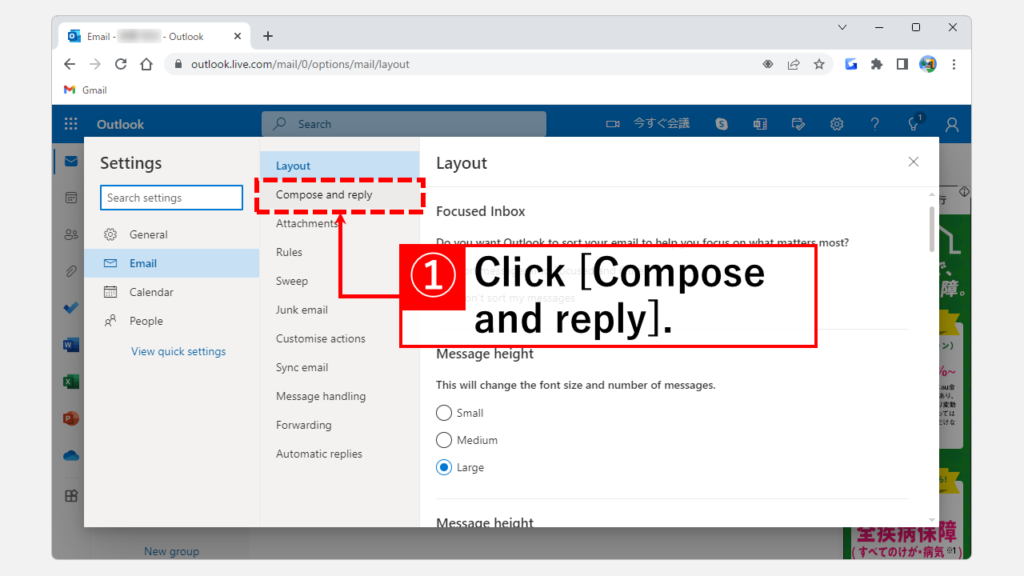Open the account profile icon in header
The image size is (1024, 576).
[952, 124]
